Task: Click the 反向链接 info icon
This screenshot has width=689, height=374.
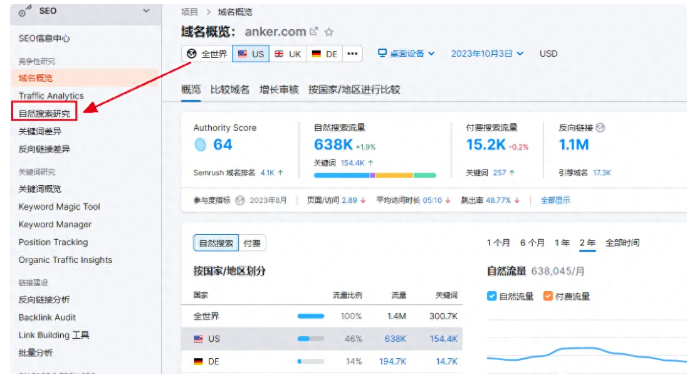Action: pyautogui.click(x=601, y=127)
